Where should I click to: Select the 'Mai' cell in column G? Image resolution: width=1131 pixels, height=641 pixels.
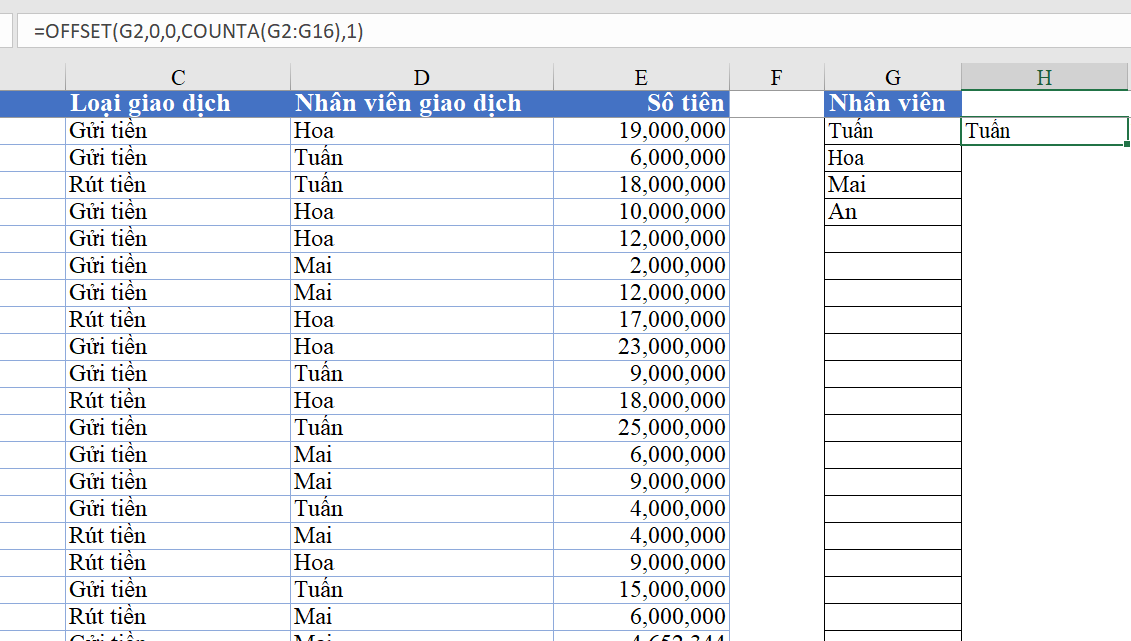pyautogui.click(x=892, y=185)
